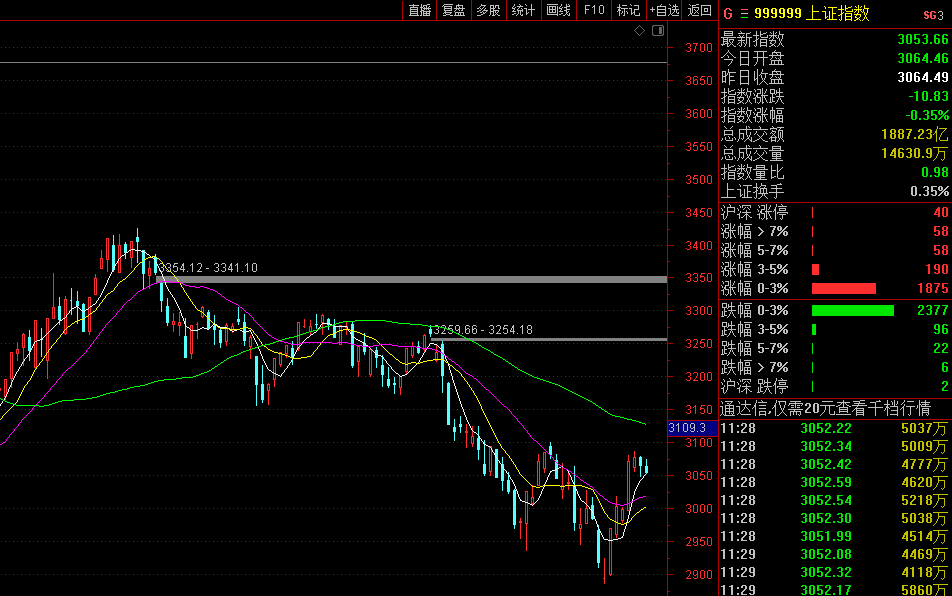Click the green three-line icon beside 999999
The height and width of the screenshot is (596, 952).
(x=743, y=14)
